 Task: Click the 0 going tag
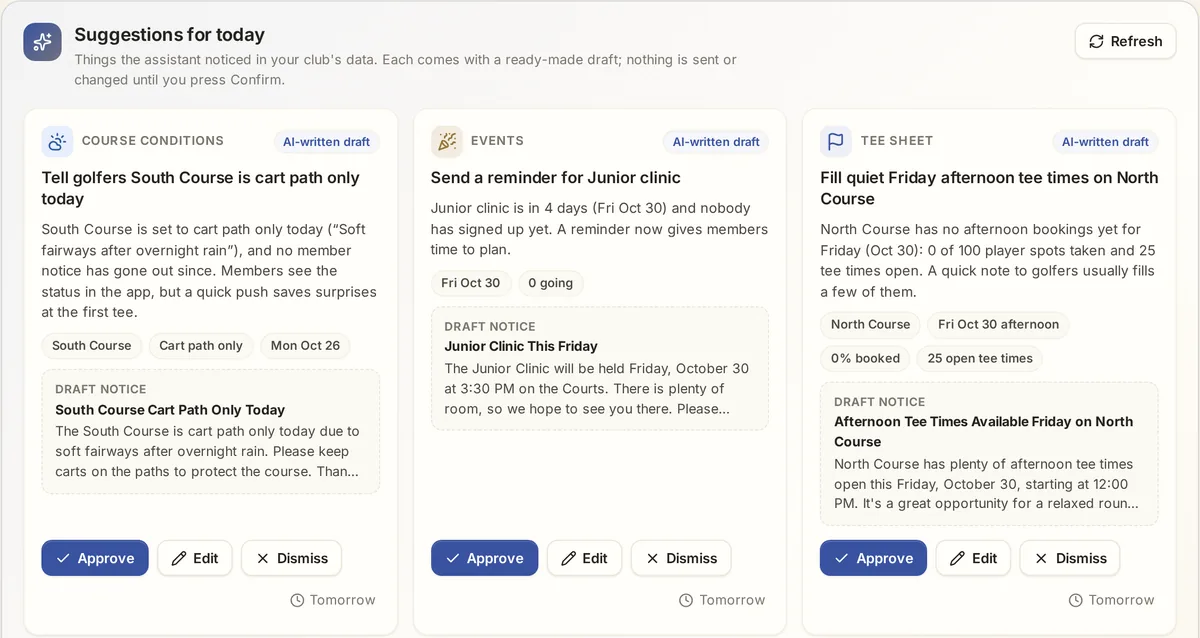pos(551,283)
